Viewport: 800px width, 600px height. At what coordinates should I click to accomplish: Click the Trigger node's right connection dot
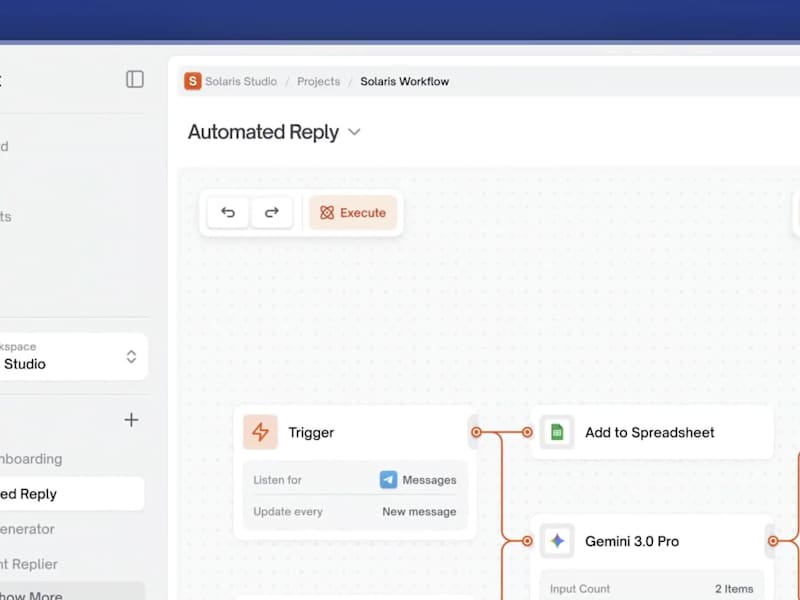pos(477,432)
